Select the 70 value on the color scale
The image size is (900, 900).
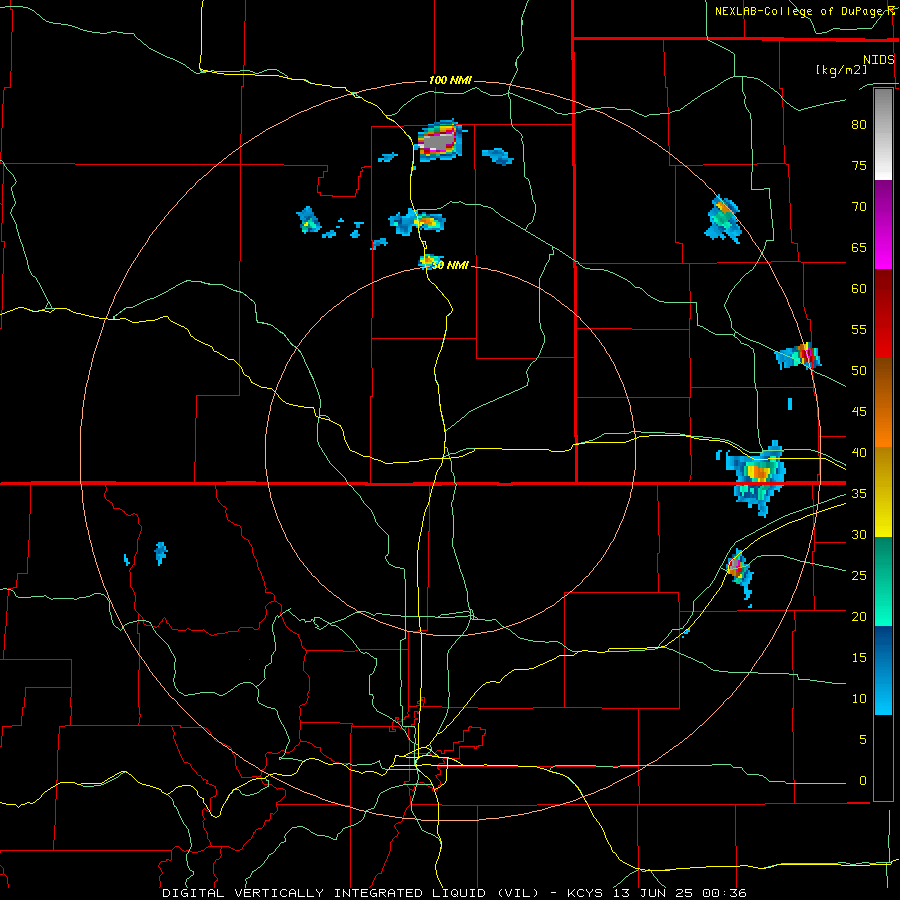(859, 207)
